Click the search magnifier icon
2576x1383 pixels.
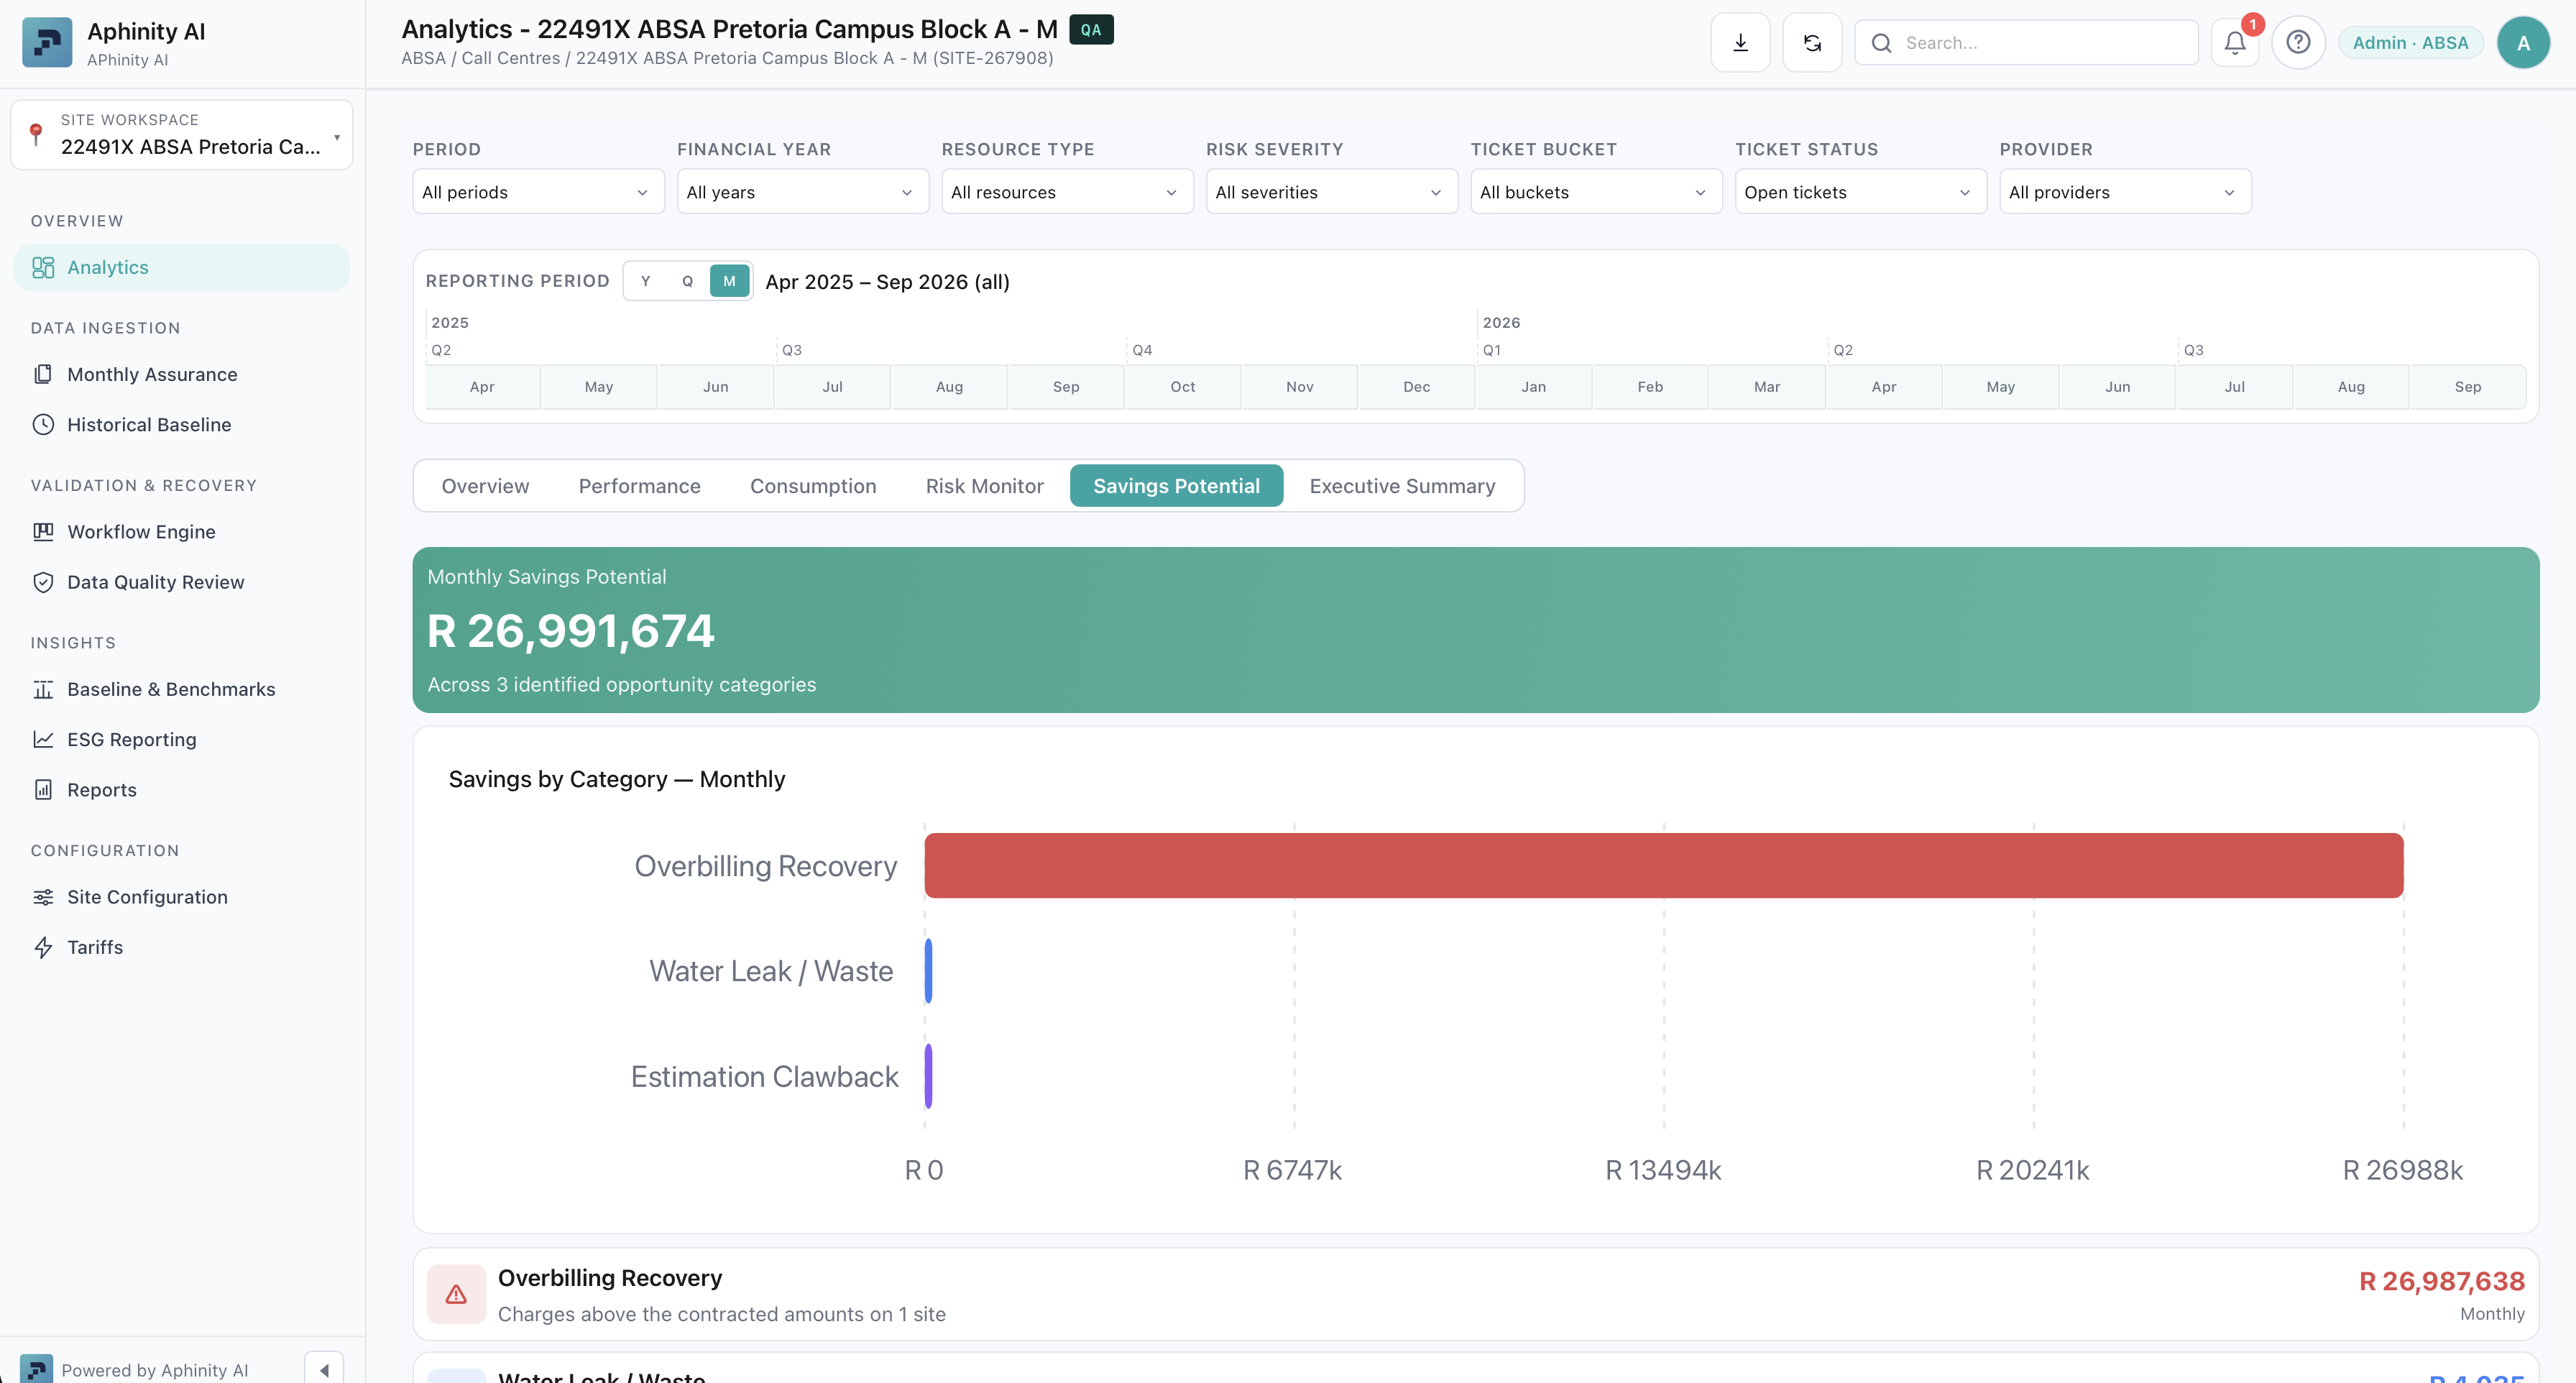click(x=1881, y=43)
